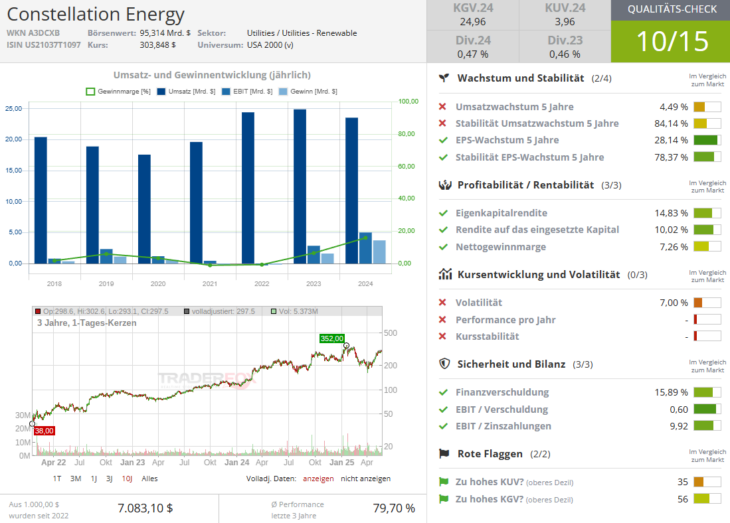This screenshot has width=730, height=523.
Task: Click the 10/15 Qualitäts-Check score box
Action: point(671,41)
